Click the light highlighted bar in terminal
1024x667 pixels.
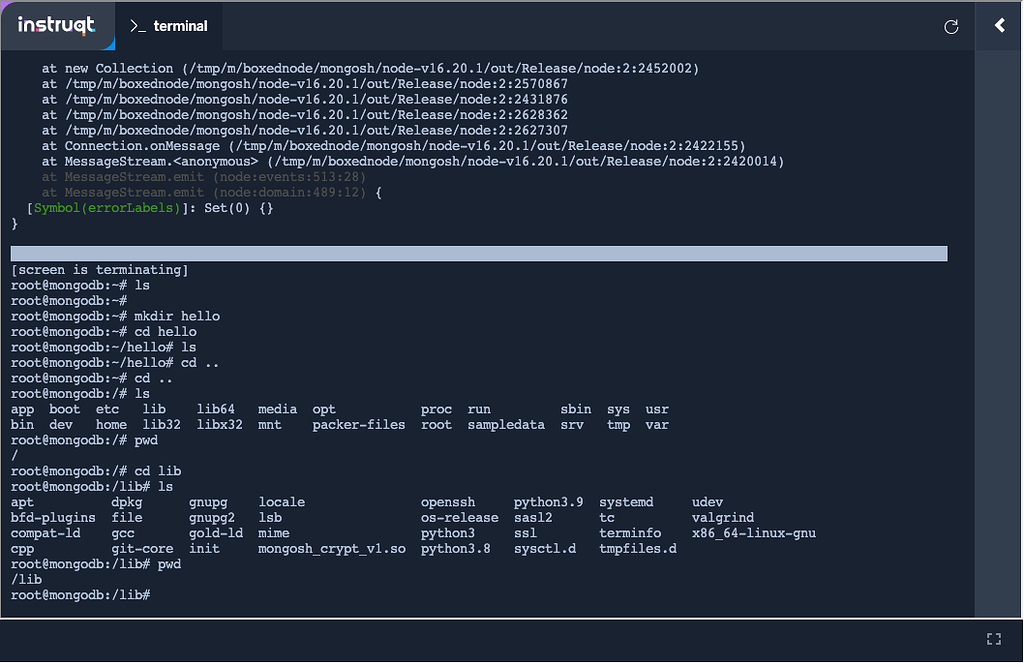coord(478,254)
